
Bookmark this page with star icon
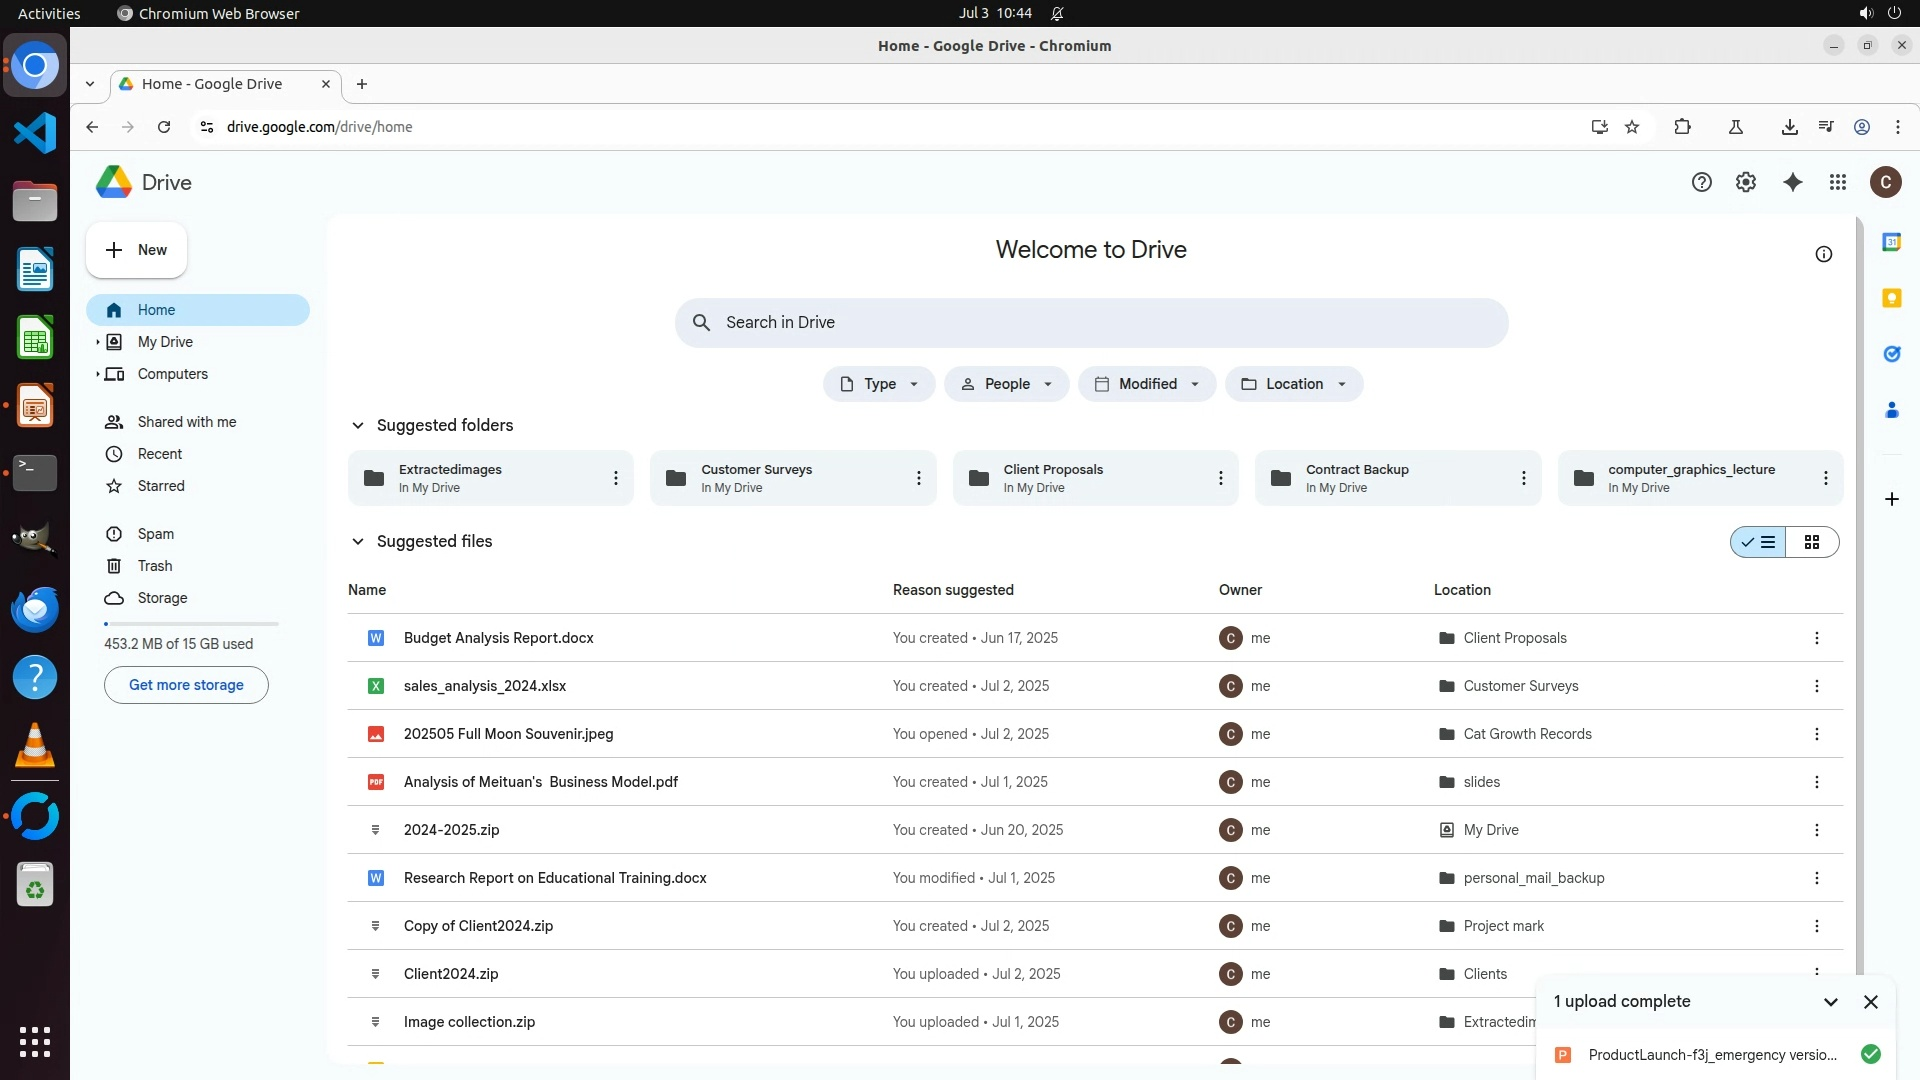[1632, 127]
